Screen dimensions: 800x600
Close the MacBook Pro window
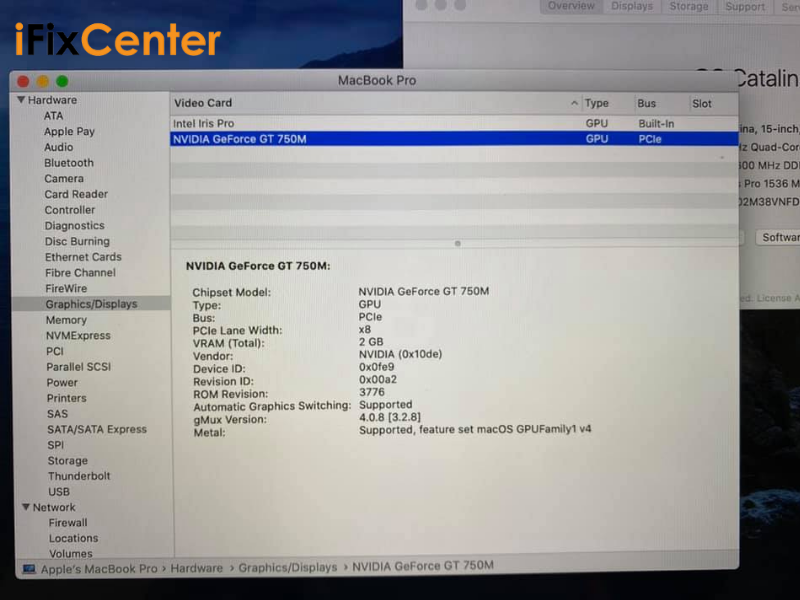[23, 82]
